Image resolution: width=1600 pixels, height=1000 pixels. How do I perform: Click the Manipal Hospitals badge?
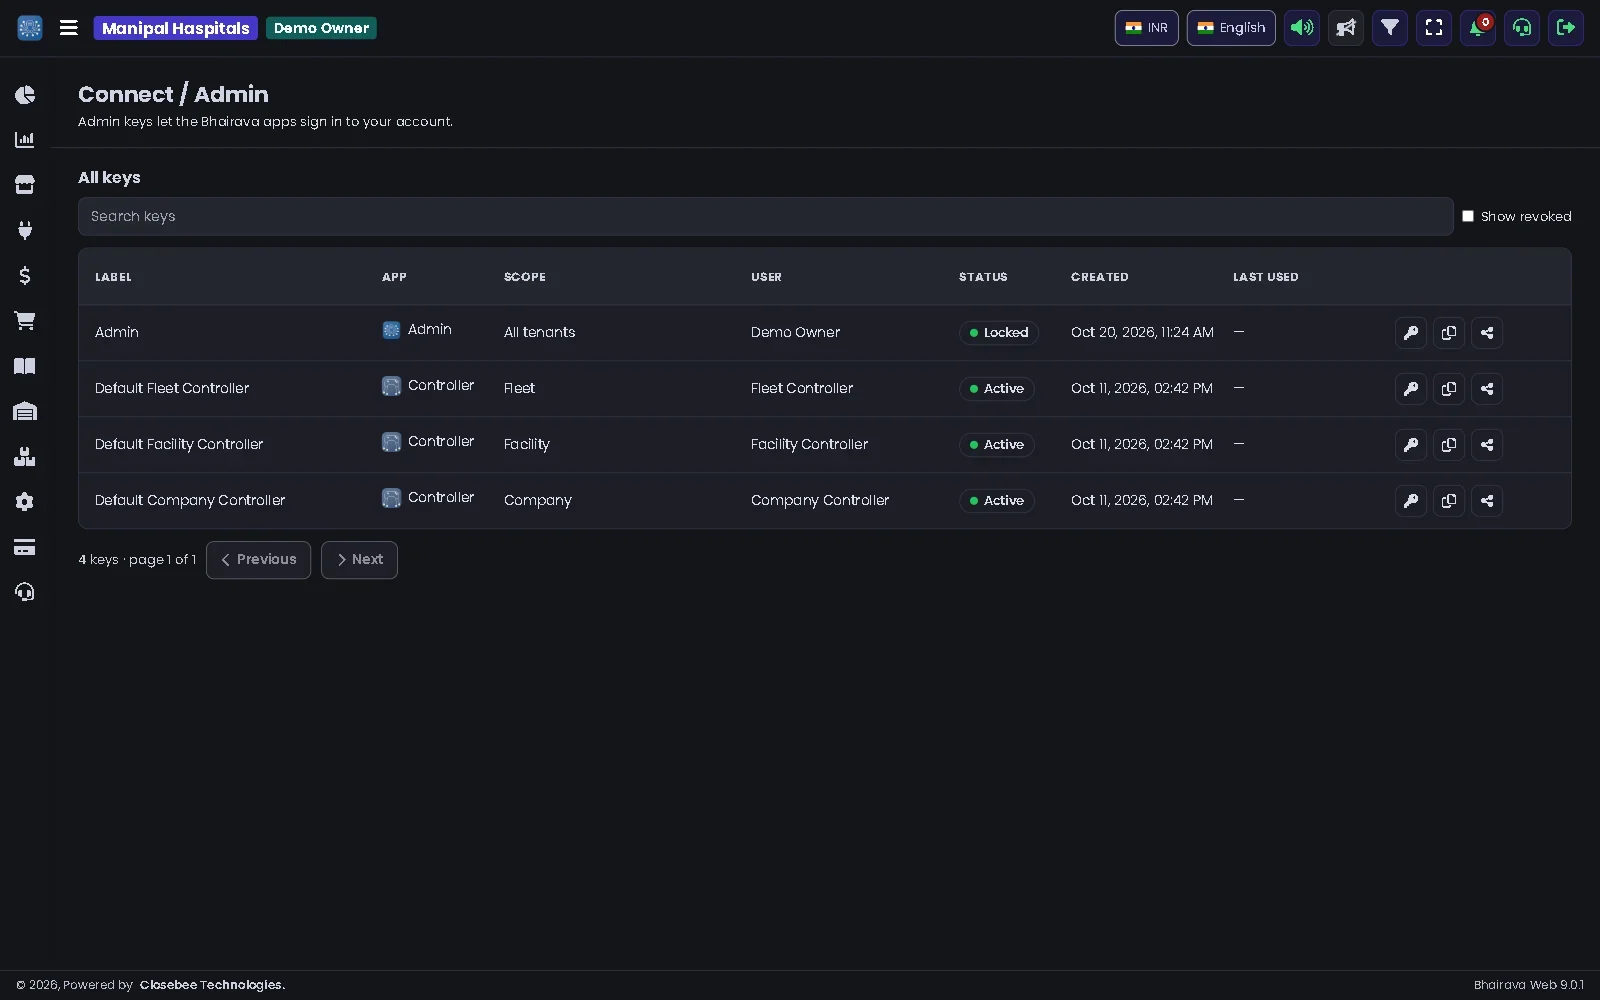(175, 28)
